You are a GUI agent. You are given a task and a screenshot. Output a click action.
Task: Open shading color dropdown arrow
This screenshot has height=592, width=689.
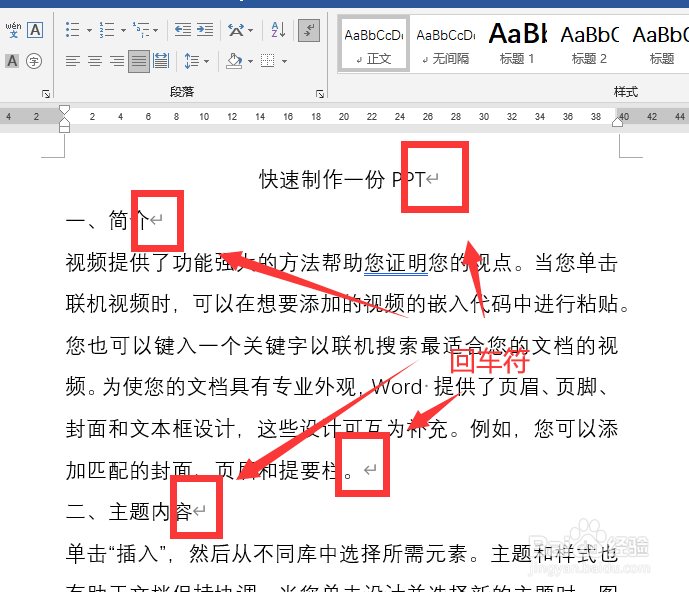point(250,61)
